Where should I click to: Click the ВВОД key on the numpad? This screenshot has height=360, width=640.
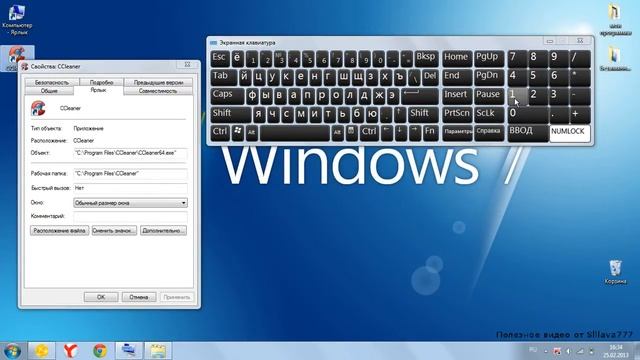(528, 133)
